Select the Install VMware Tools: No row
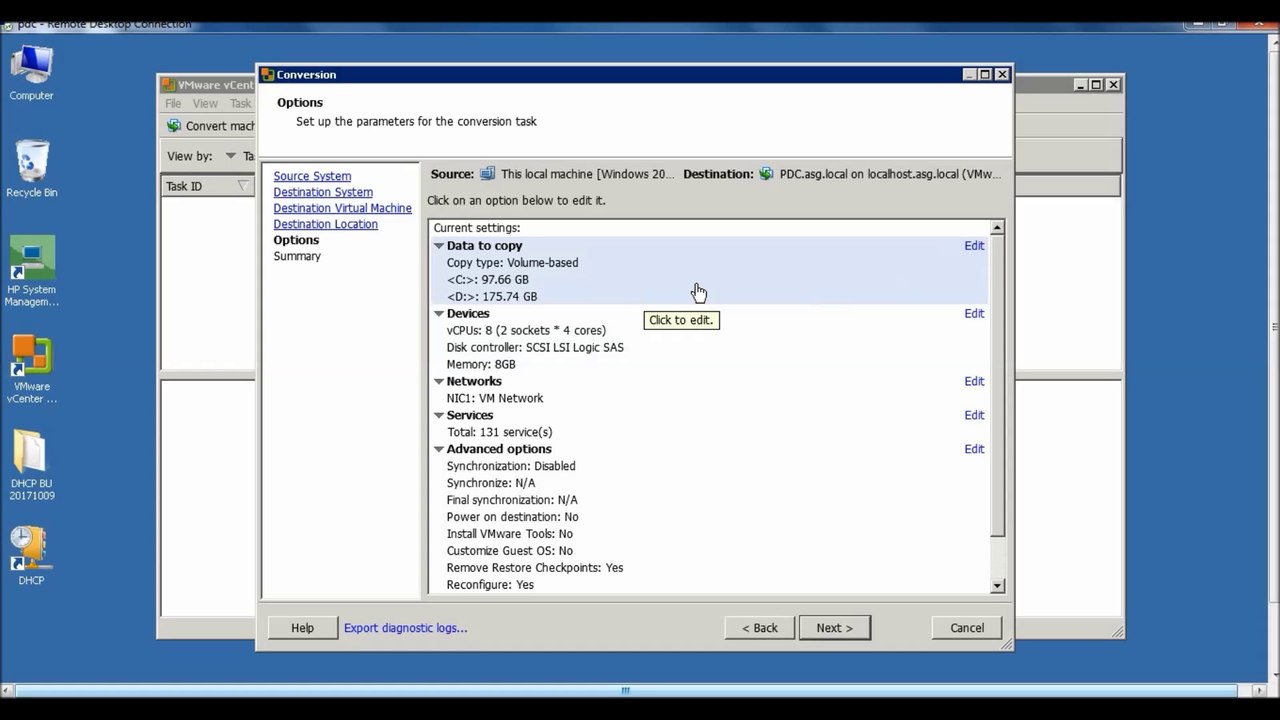1280x720 pixels. click(510, 535)
